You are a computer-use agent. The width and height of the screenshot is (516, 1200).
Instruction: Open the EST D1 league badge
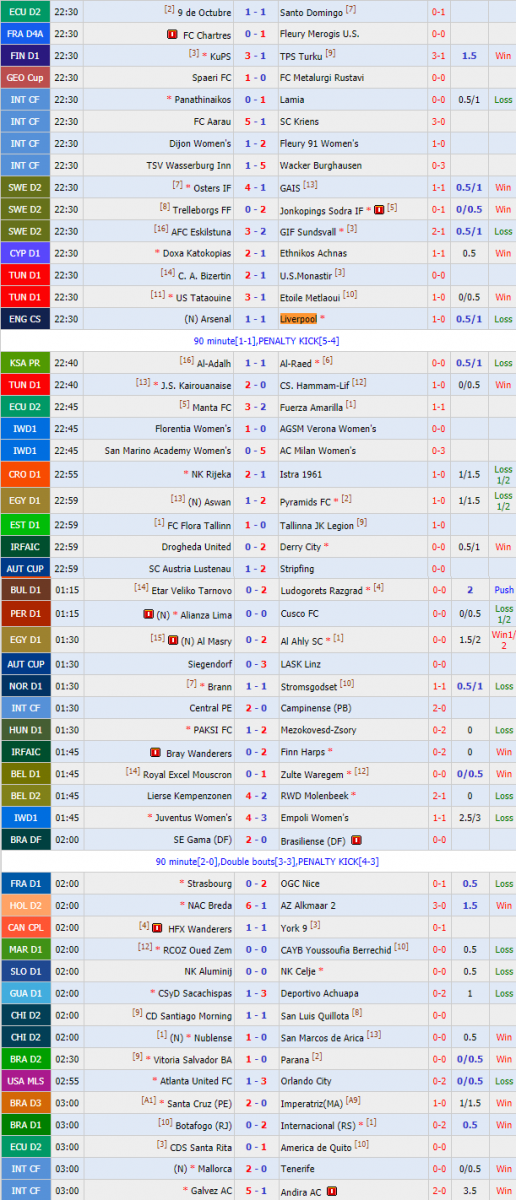click(x=25, y=525)
